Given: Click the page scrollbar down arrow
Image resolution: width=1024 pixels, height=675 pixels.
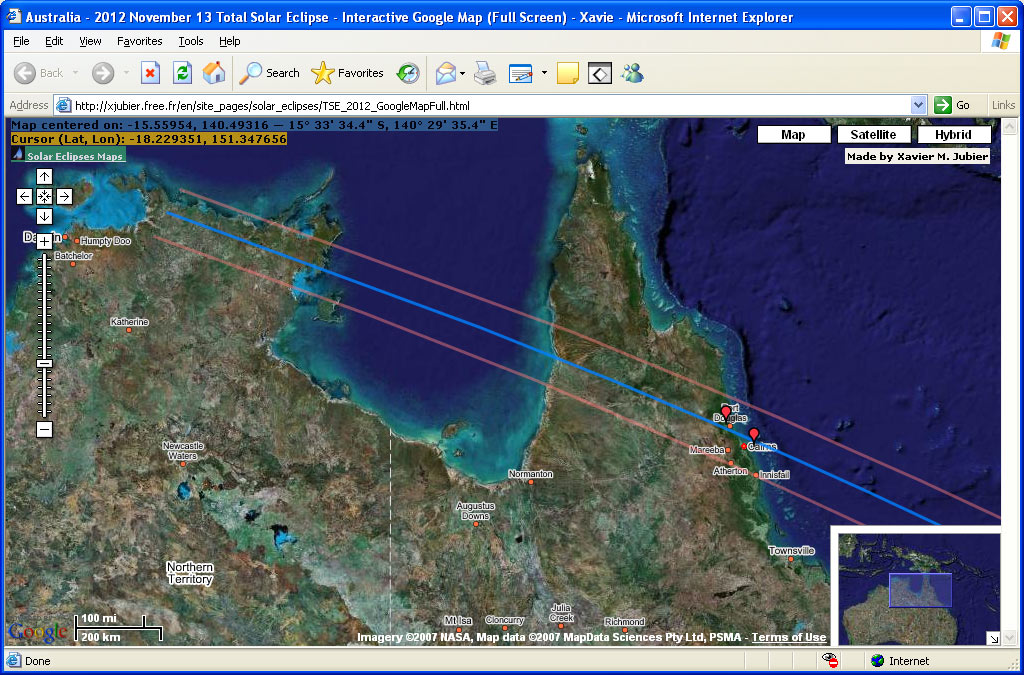Looking at the screenshot, I should click(x=1009, y=638).
